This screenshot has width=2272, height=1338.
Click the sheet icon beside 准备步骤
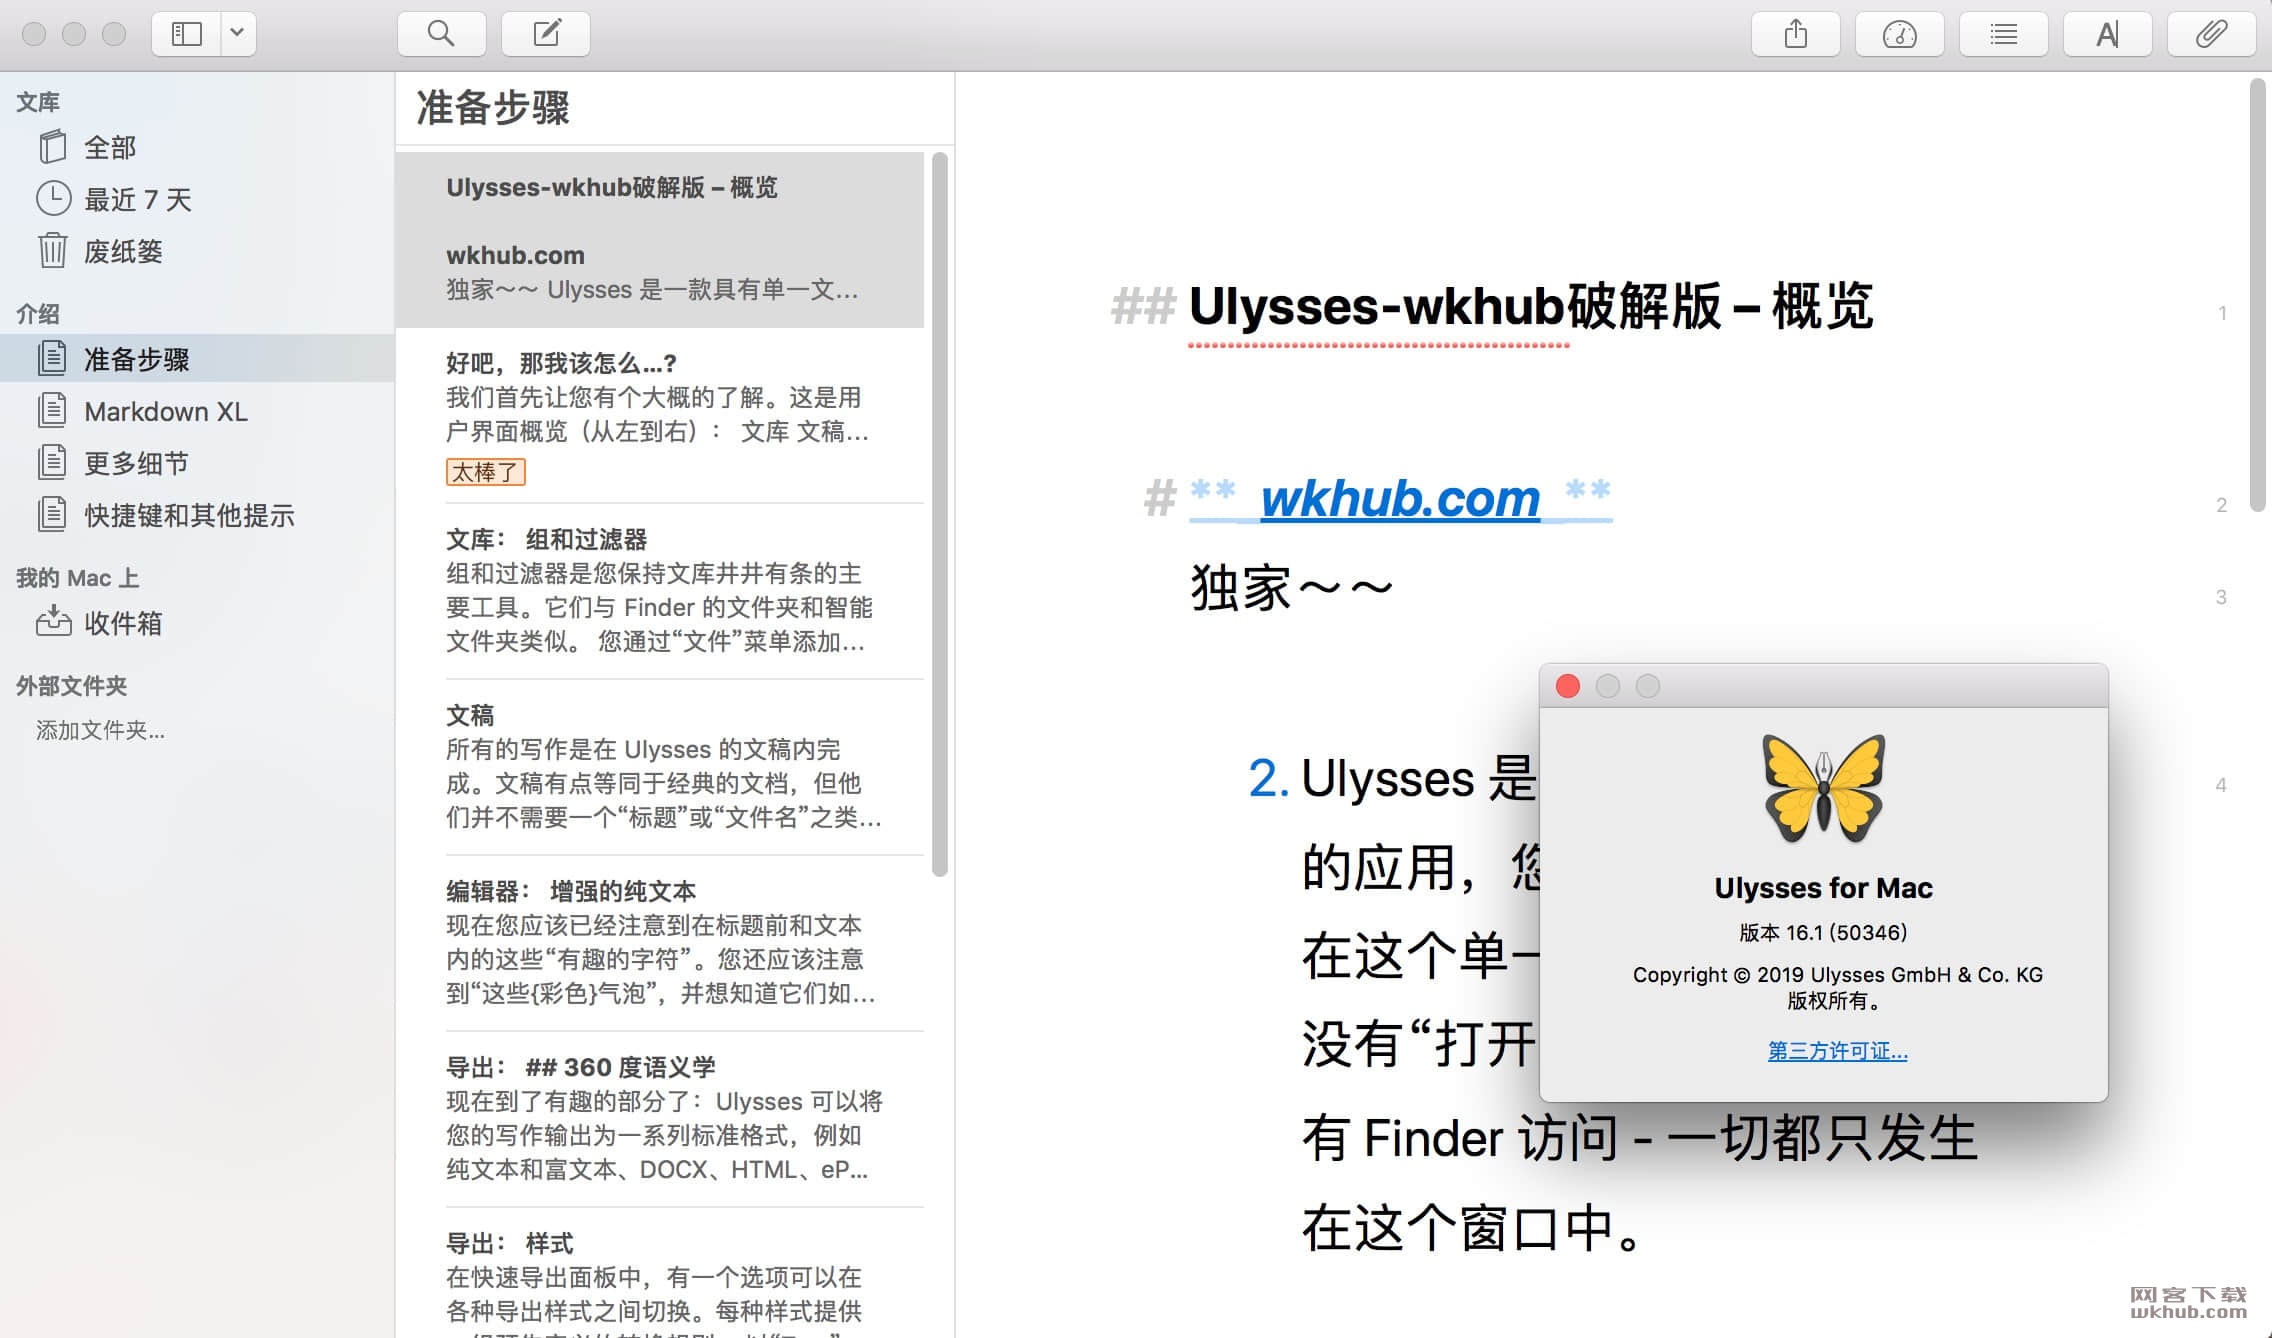[53, 358]
